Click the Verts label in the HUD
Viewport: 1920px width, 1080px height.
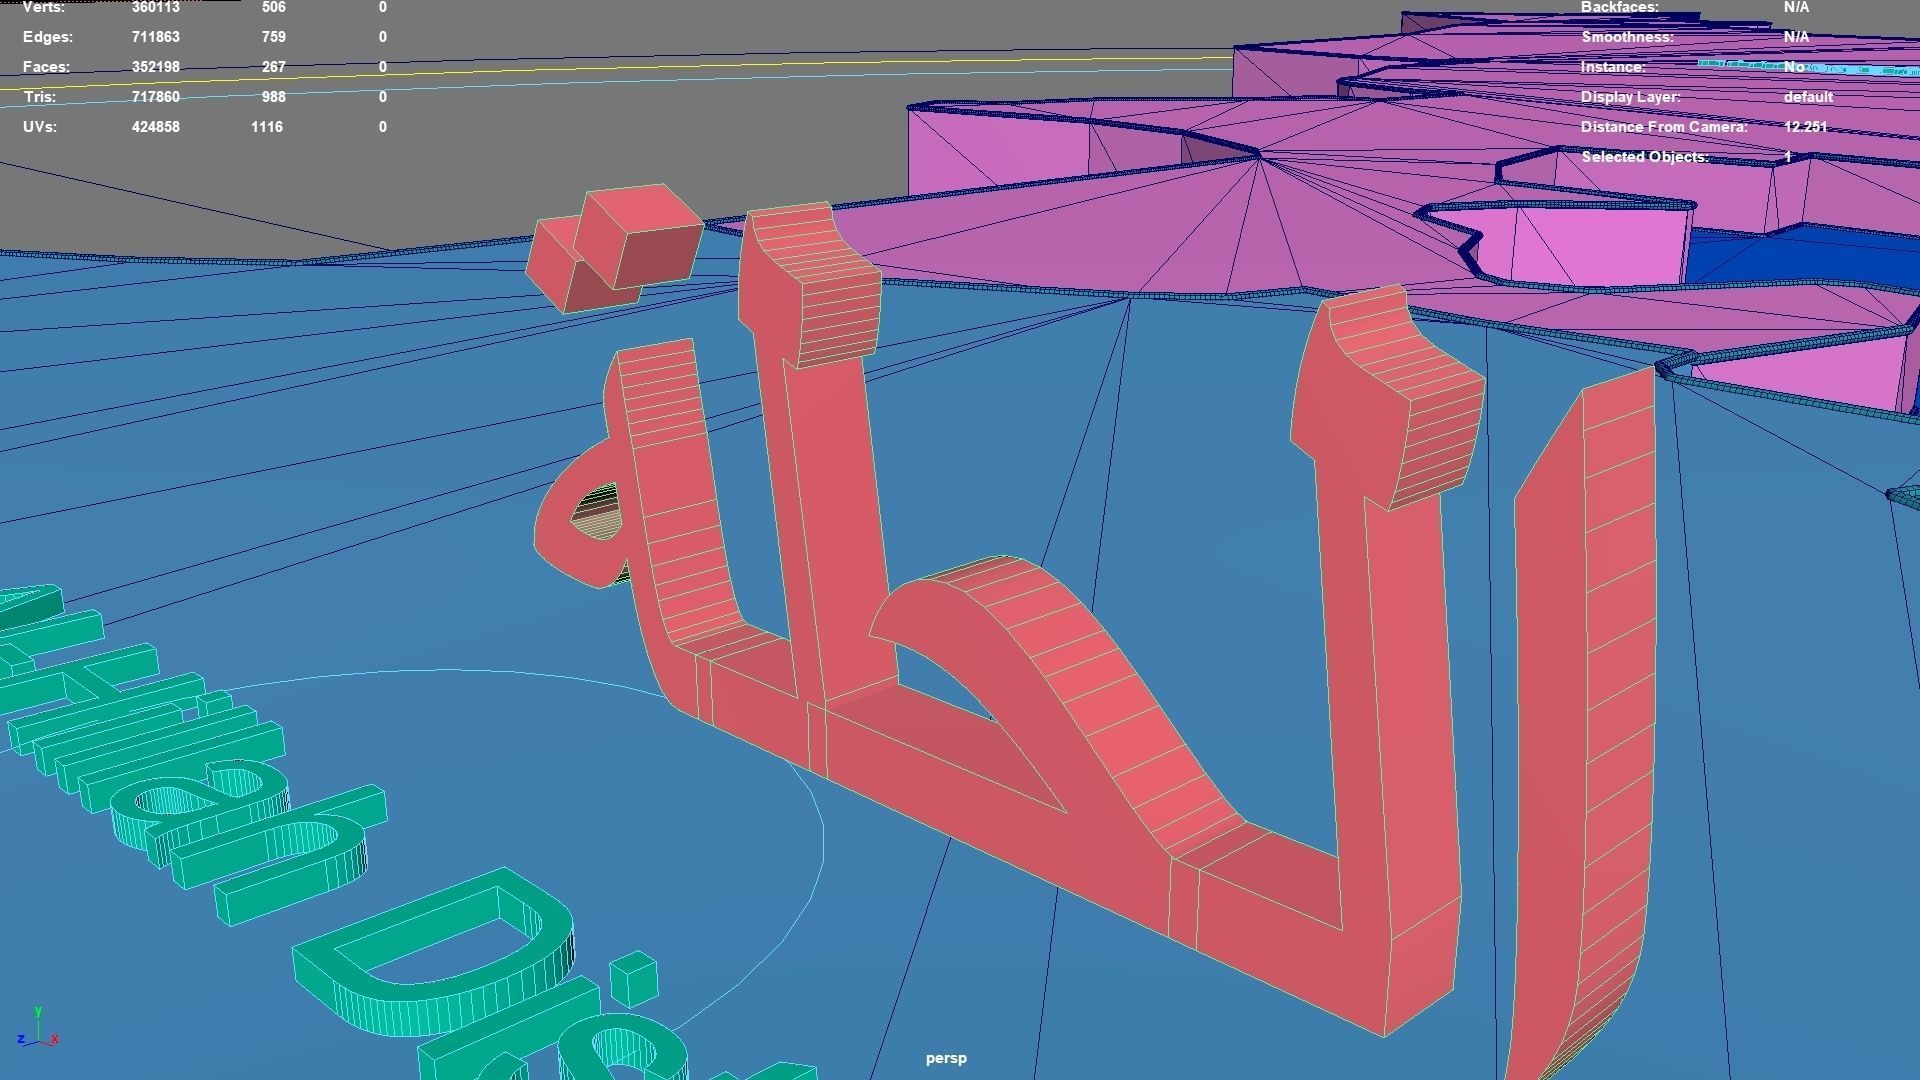tap(44, 7)
